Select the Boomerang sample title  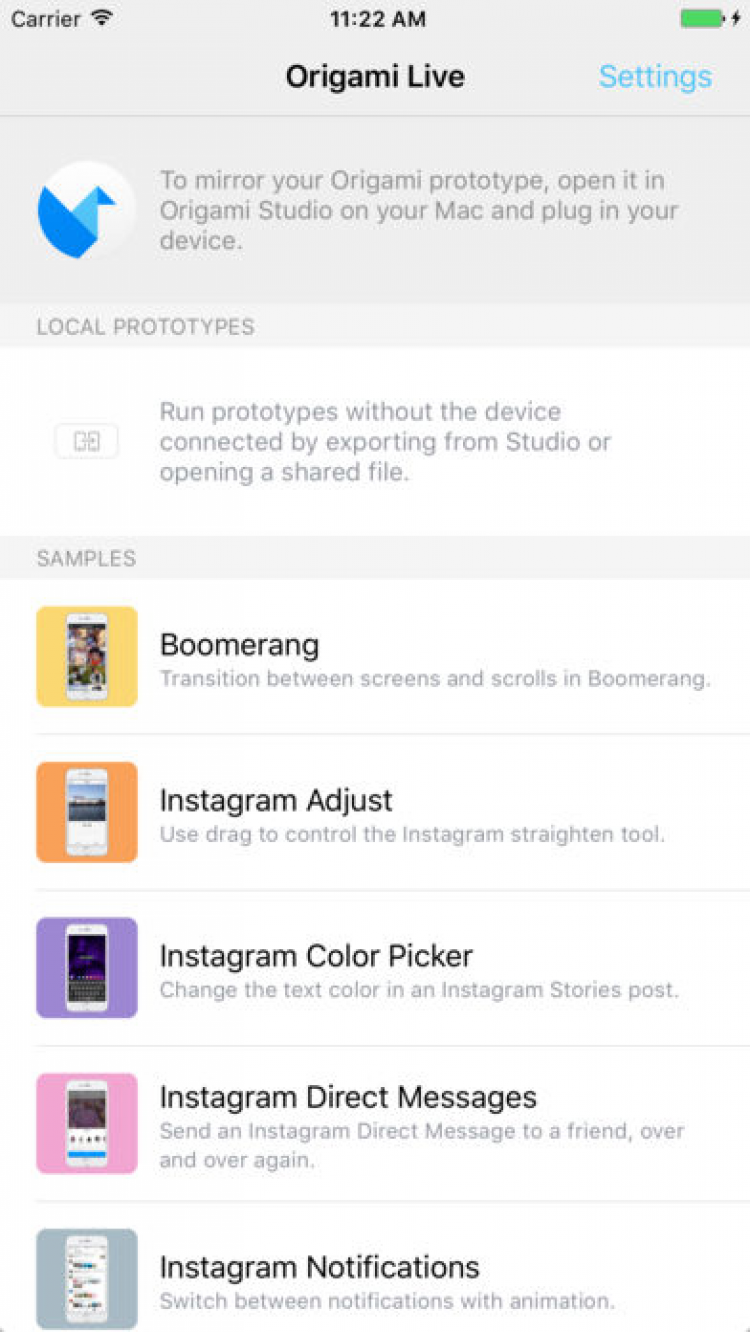(240, 645)
